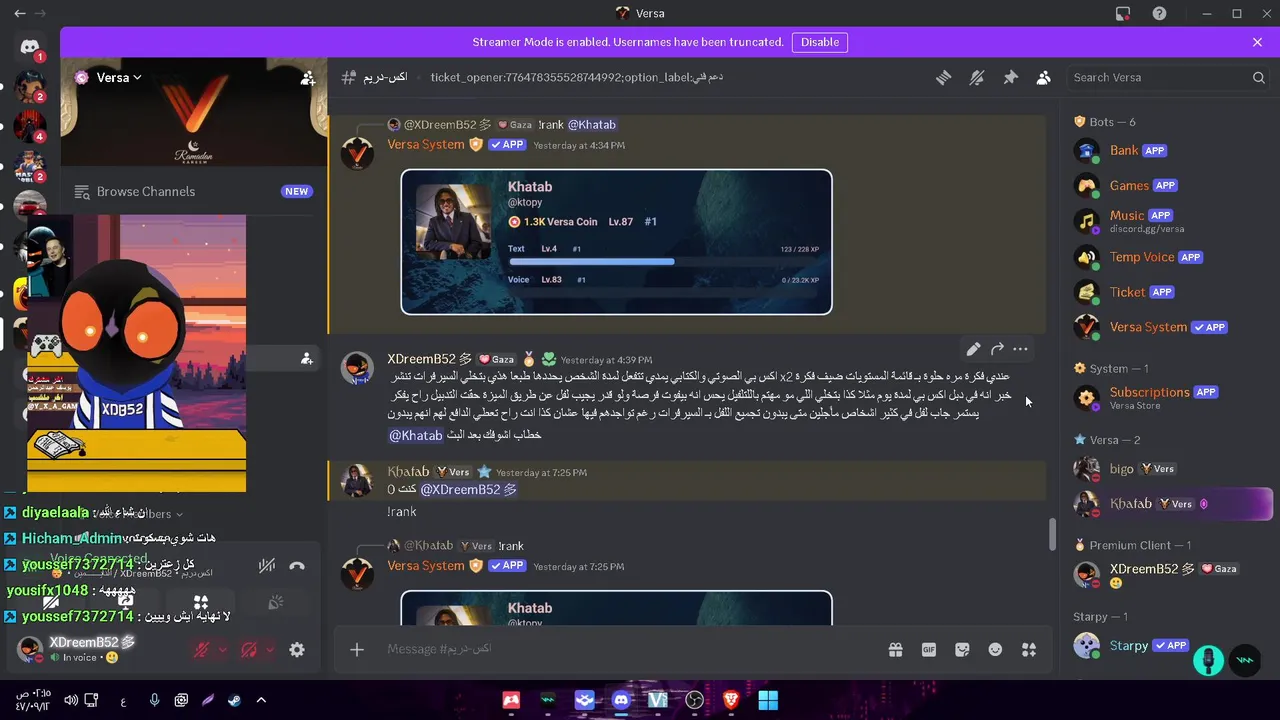
Task: Open the system volume control
Action: (71, 700)
